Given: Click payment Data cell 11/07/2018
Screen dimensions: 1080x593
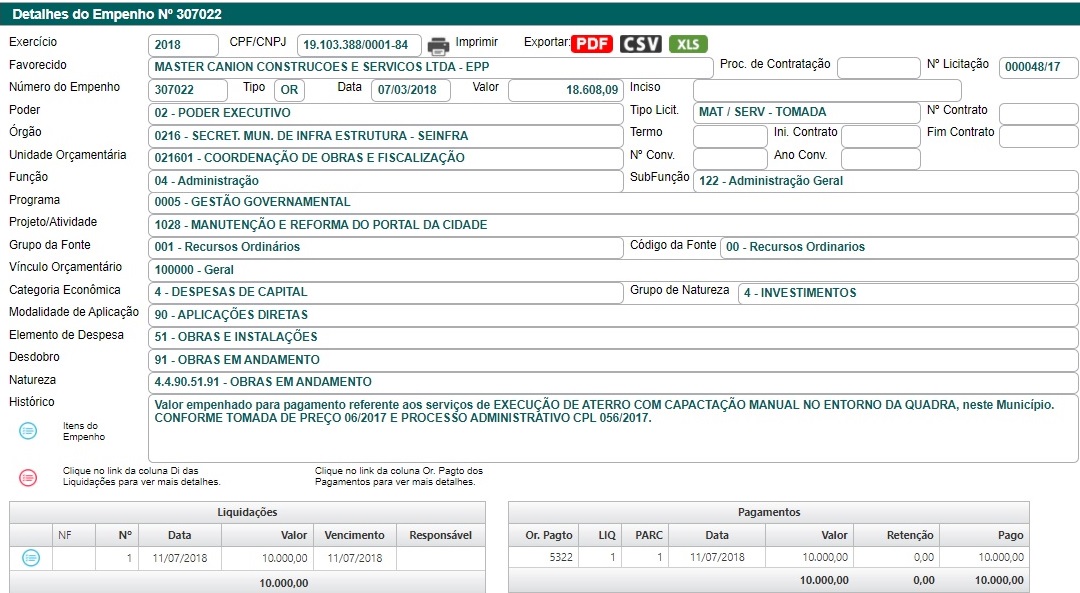Looking at the screenshot, I should [717, 557].
